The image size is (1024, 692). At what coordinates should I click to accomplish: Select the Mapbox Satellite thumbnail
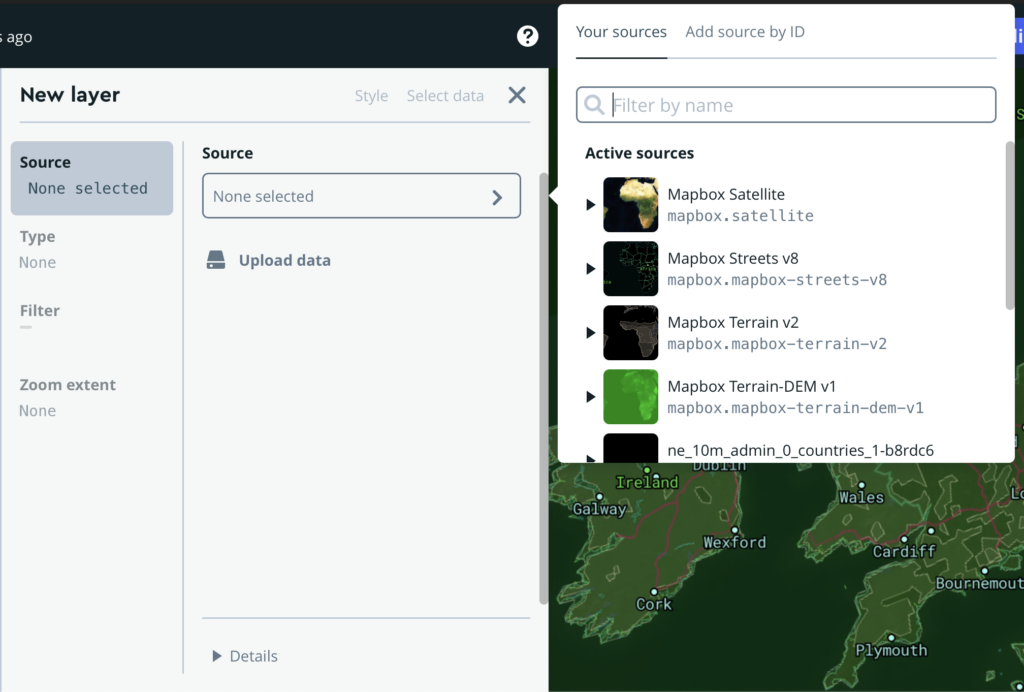[631, 204]
